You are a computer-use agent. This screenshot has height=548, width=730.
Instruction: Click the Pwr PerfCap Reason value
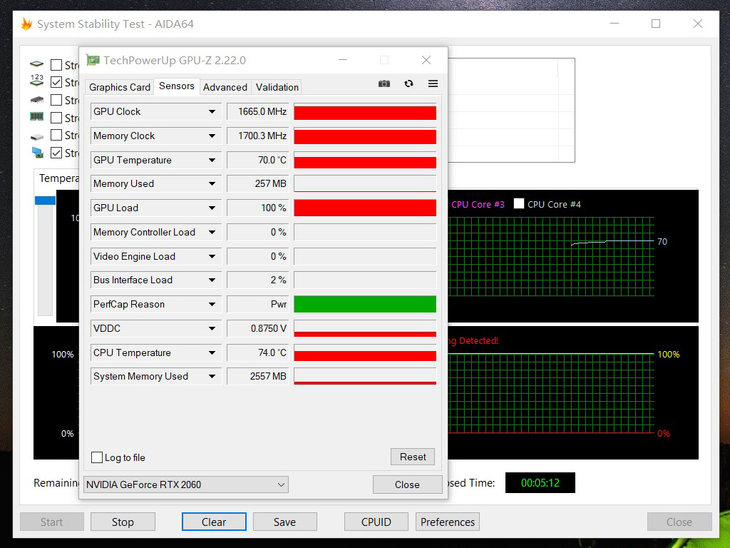257,304
